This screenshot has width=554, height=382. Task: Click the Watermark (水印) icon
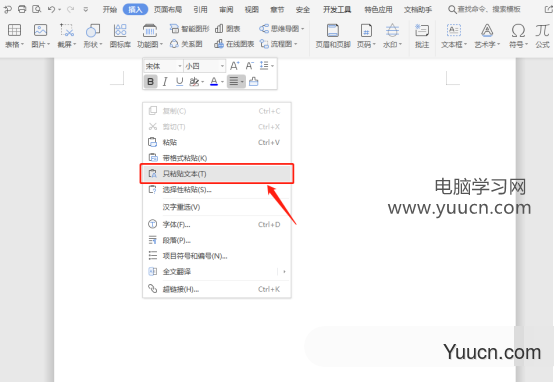[x=392, y=31]
